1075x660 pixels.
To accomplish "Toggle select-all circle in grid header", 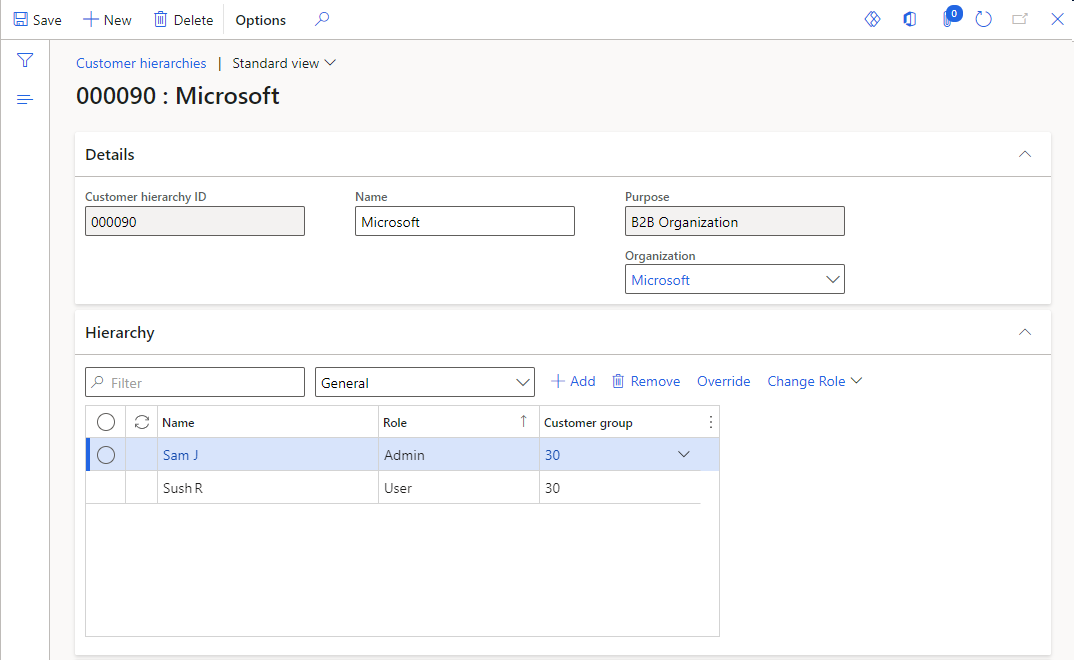I will click(106, 422).
